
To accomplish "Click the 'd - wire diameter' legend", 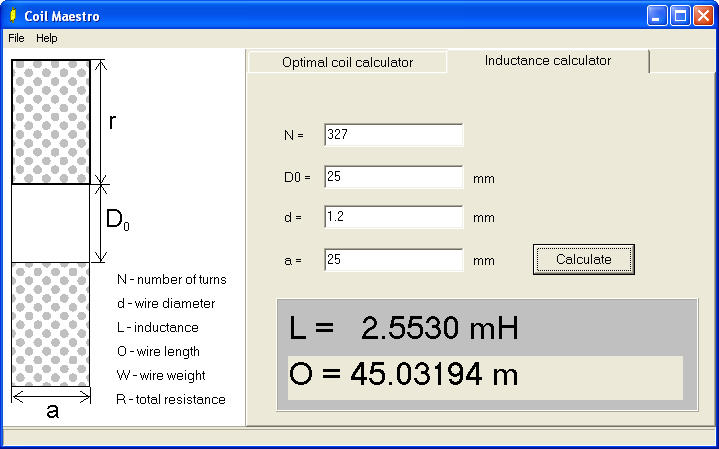I will 166,304.
